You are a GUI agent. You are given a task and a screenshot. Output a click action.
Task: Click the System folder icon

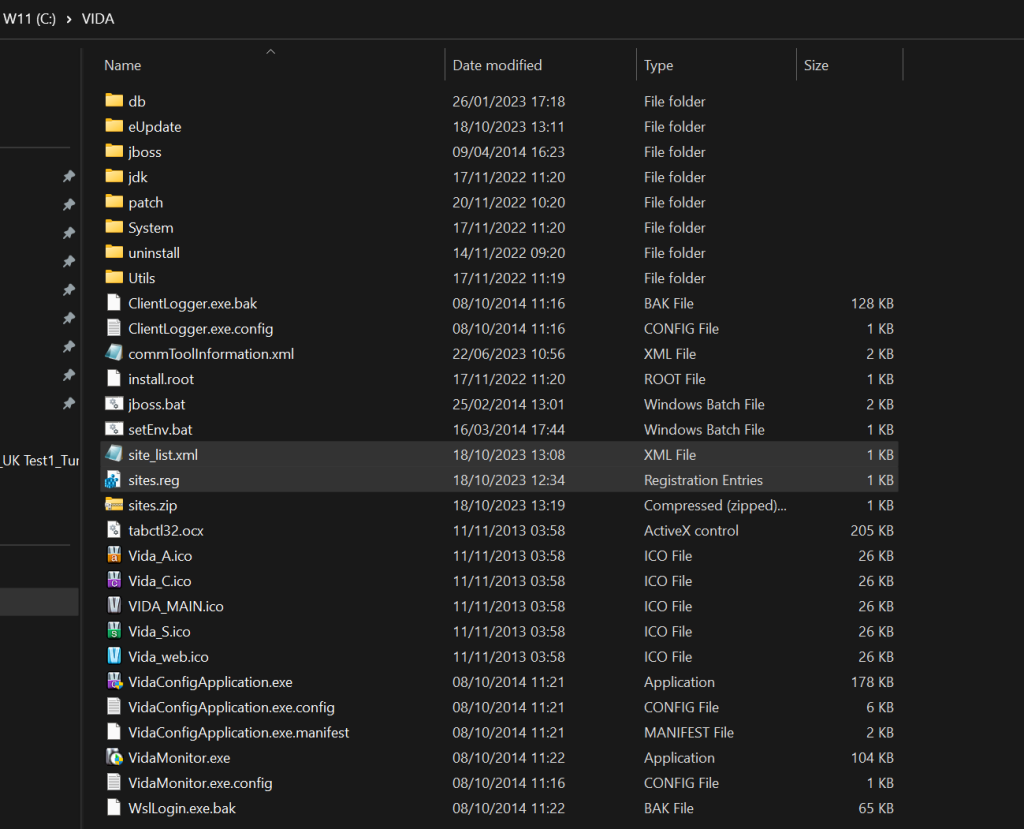[114, 227]
